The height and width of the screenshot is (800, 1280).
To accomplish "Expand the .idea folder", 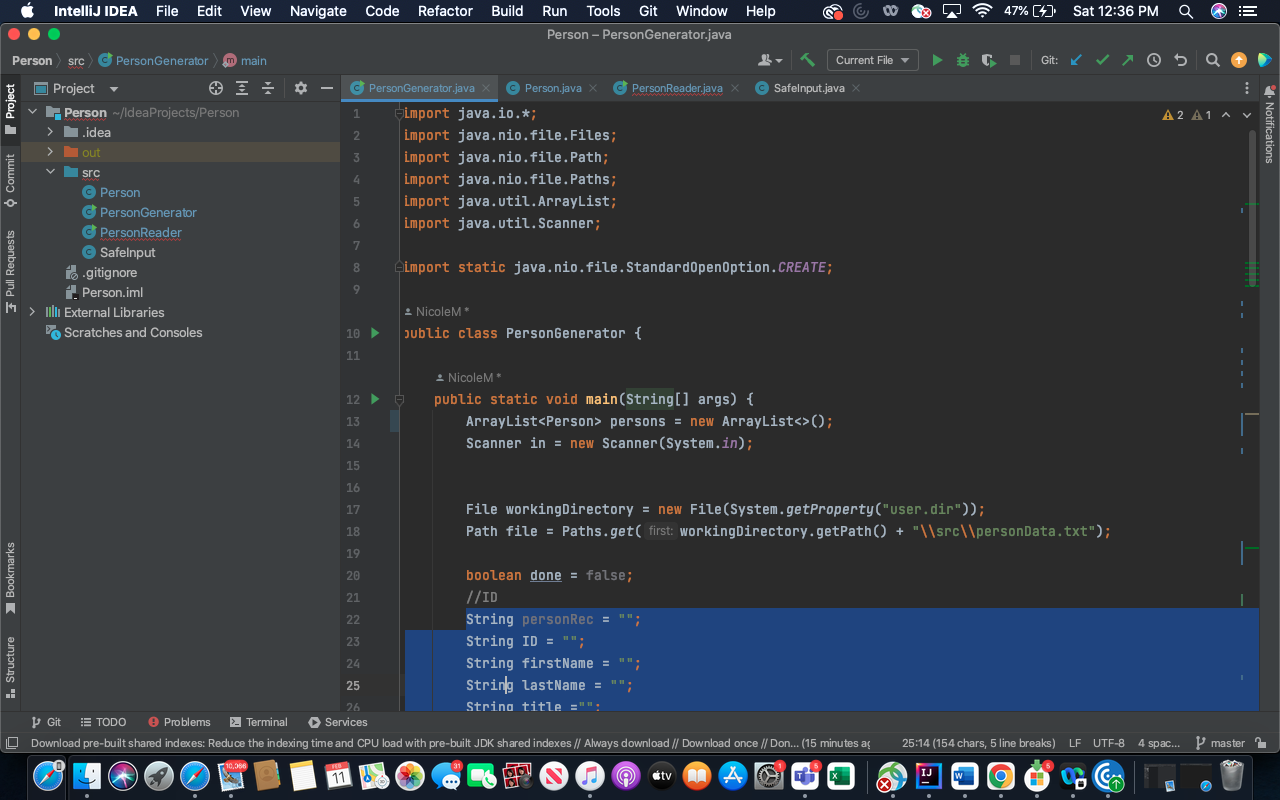I will coord(50,132).
